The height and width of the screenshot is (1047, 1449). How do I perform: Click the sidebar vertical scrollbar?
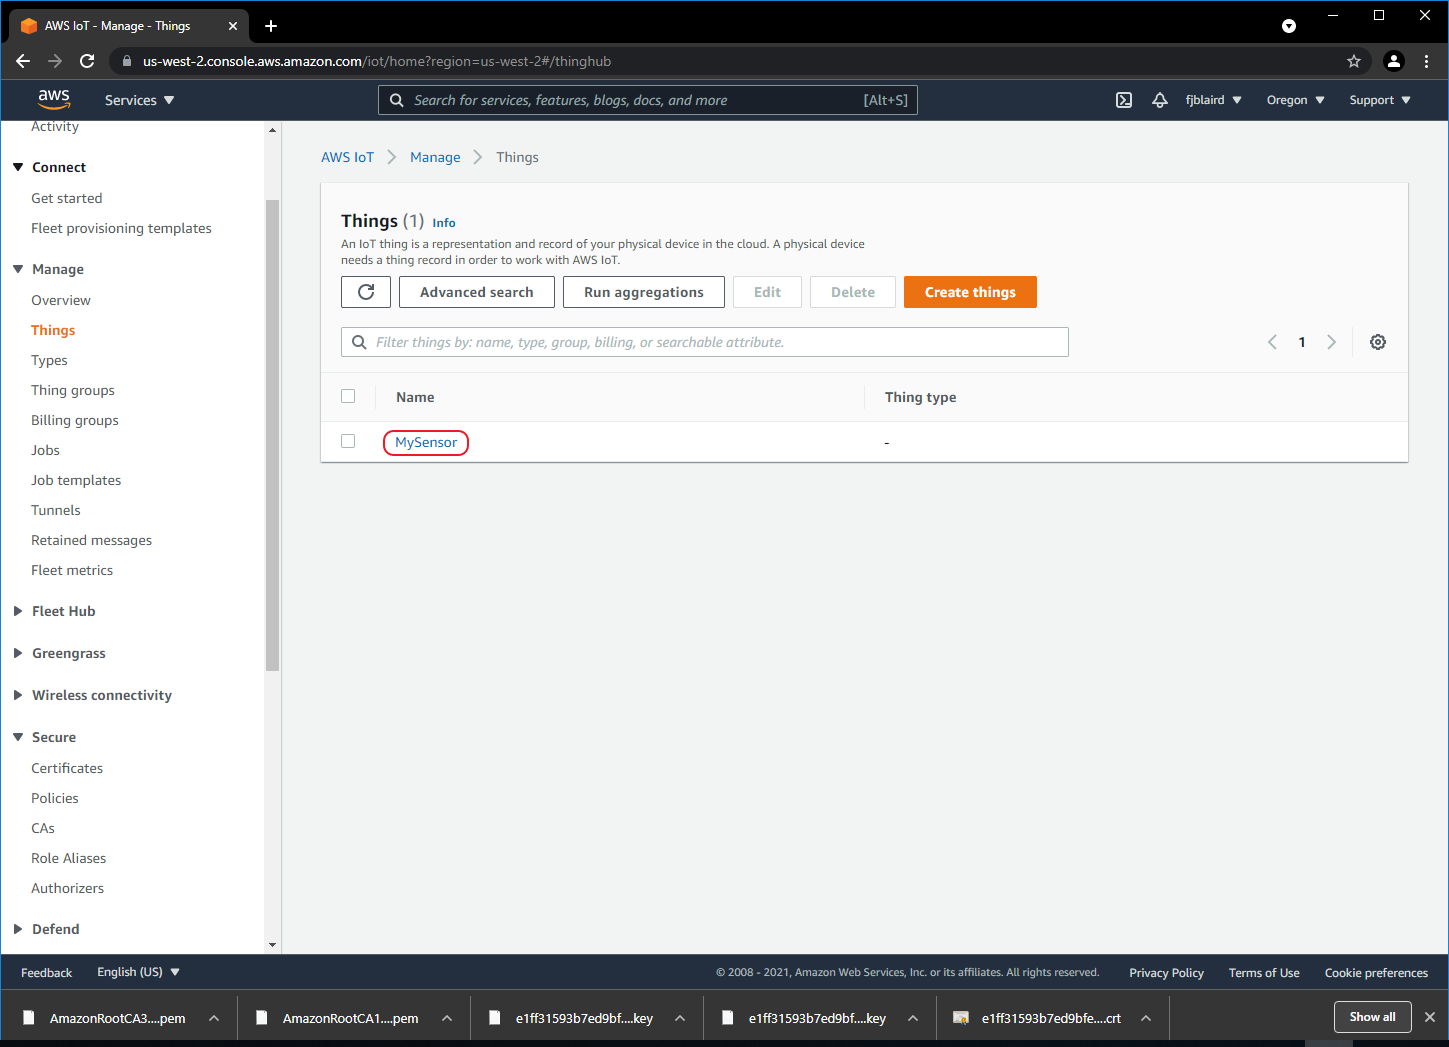click(272, 435)
